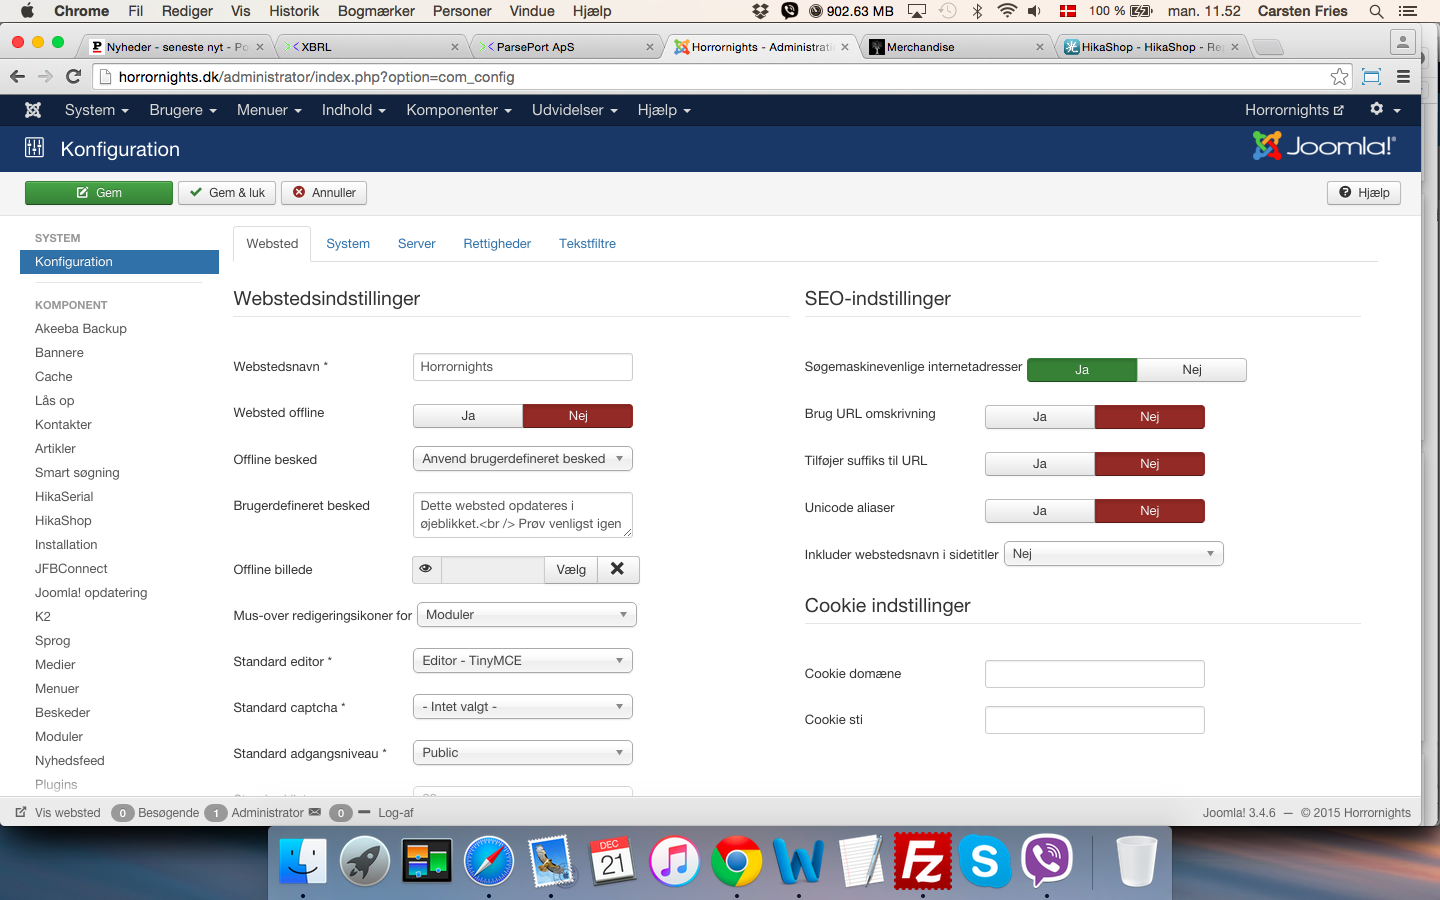Click the Annuller button
Image resolution: width=1440 pixels, height=900 pixels.
click(324, 193)
